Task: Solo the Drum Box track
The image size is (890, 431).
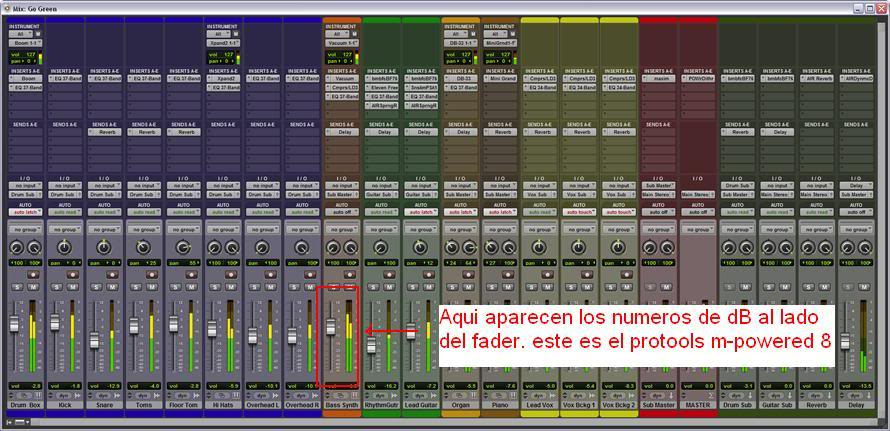Action: coord(16,287)
